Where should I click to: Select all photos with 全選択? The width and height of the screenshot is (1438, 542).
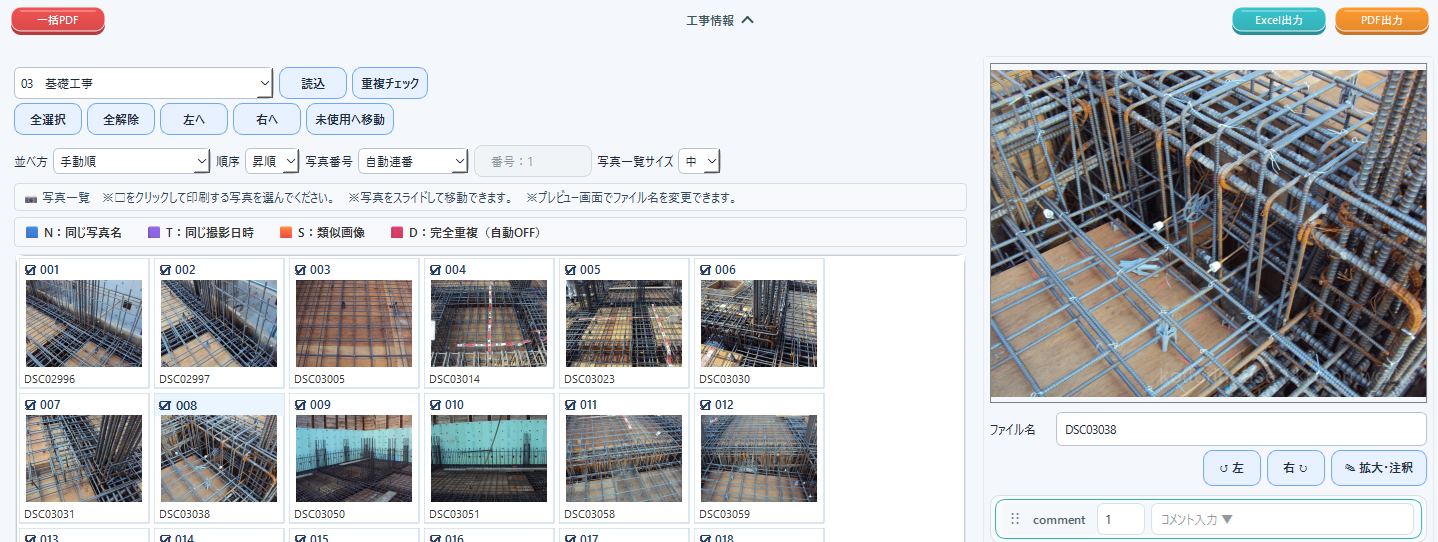coord(48,119)
